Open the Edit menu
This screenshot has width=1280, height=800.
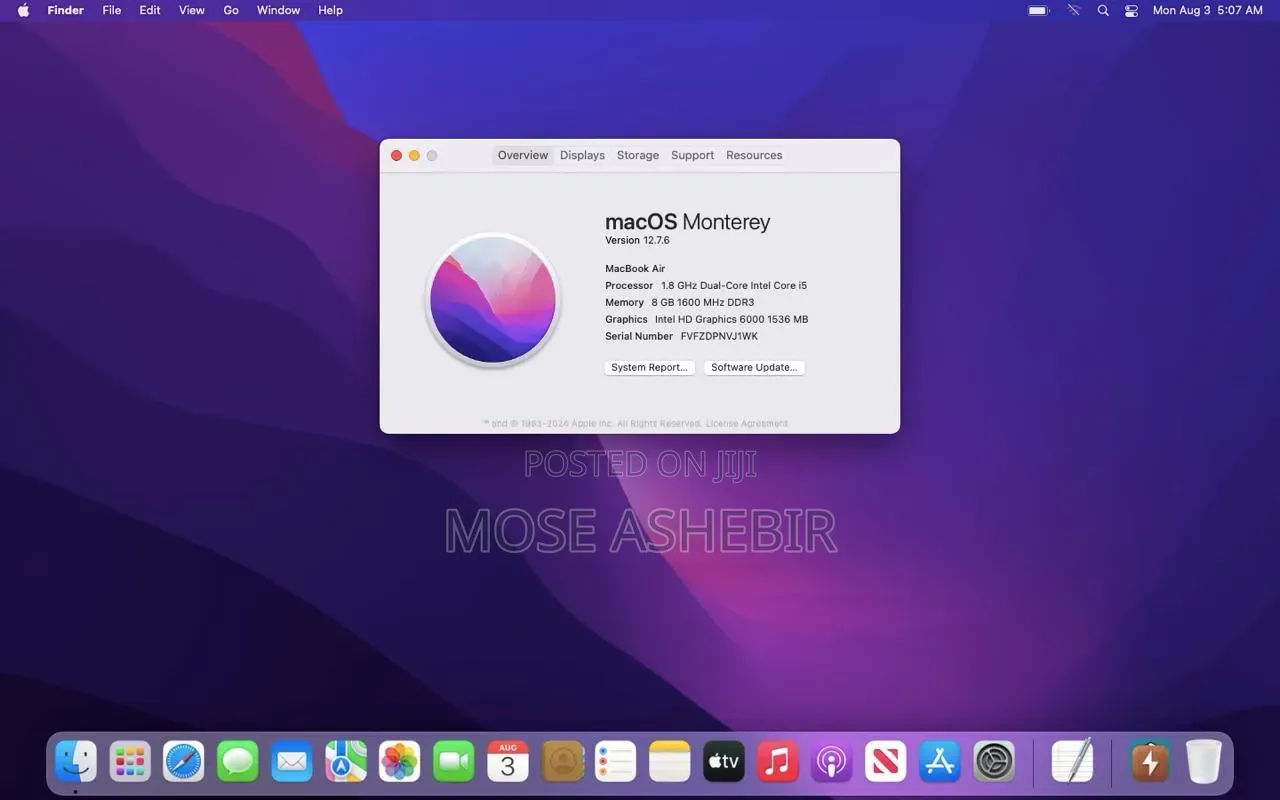(x=150, y=10)
